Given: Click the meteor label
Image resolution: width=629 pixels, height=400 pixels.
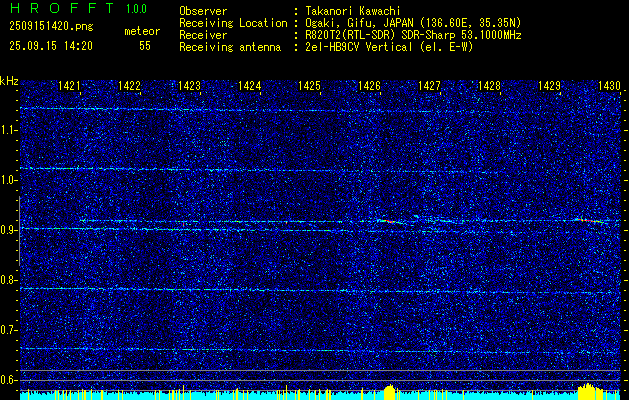Looking at the screenshot, I should 142,31.
